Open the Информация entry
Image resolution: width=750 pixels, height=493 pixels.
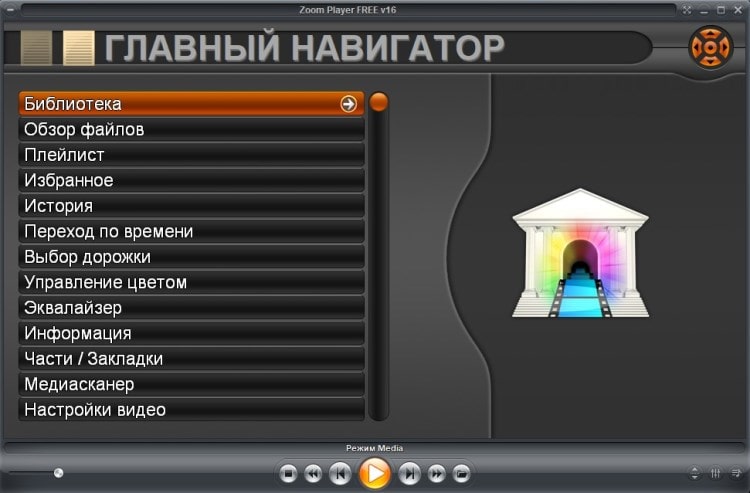pyautogui.click(x=191, y=333)
